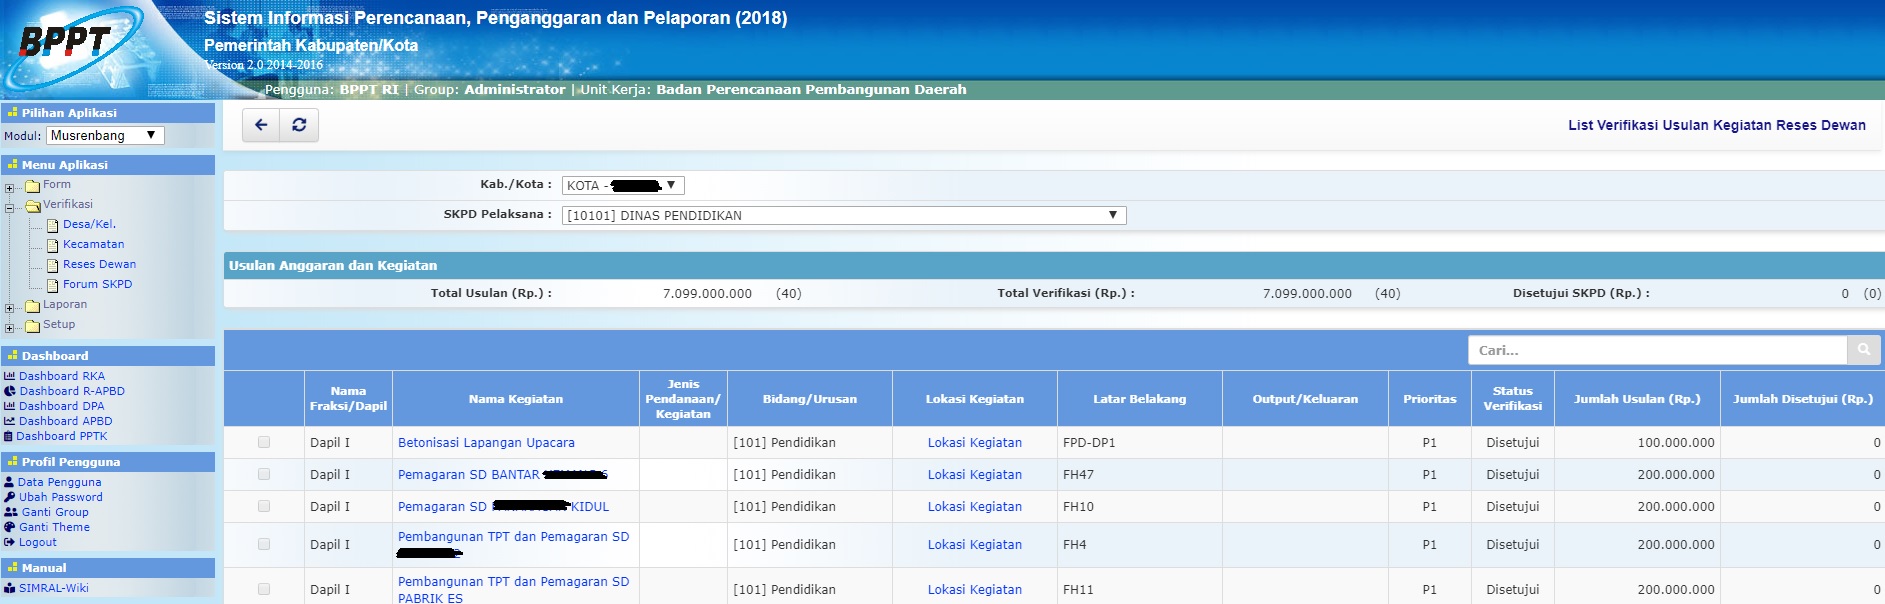Open the SKPD Pelaksana dropdown
This screenshot has width=1885, height=604.
tap(844, 215)
